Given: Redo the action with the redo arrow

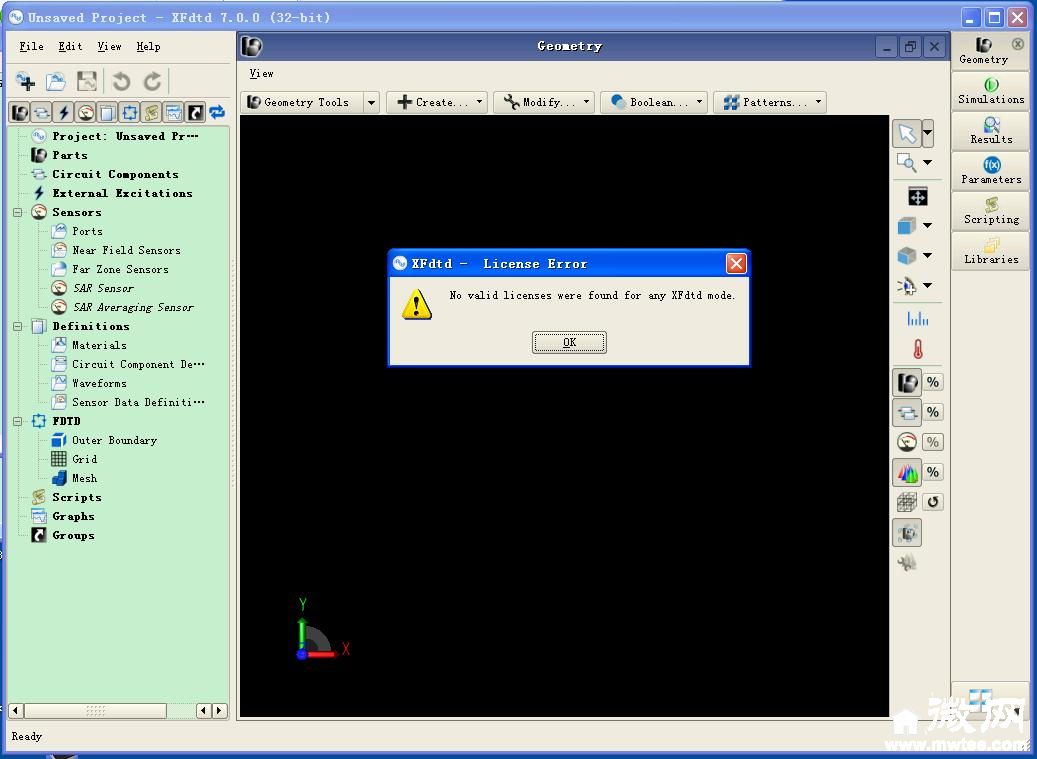Looking at the screenshot, I should pos(153,82).
